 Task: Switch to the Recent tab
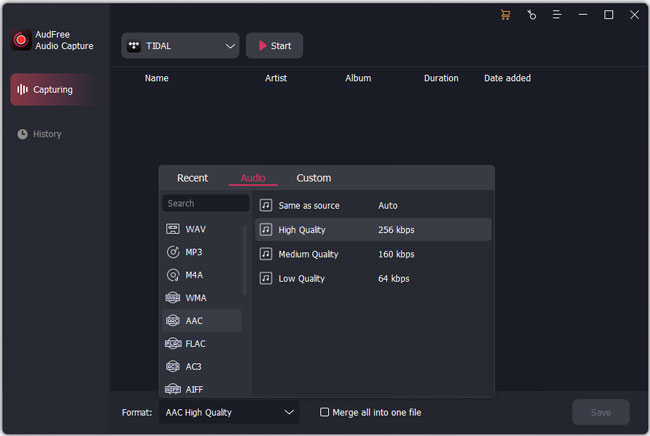(192, 178)
